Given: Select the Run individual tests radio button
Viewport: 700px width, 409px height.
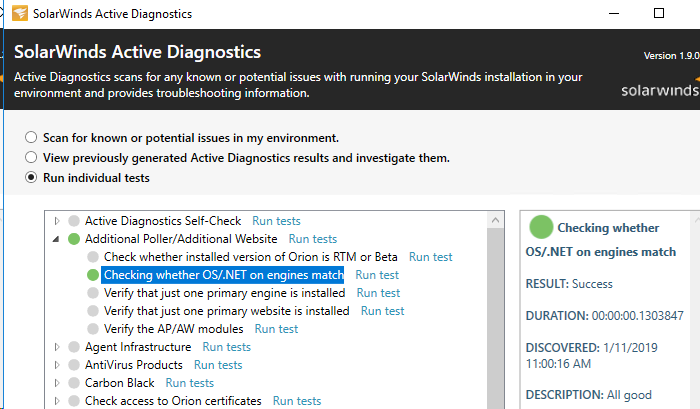Looking at the screenshot, I should pyautogui.click(x=32, y=178).
